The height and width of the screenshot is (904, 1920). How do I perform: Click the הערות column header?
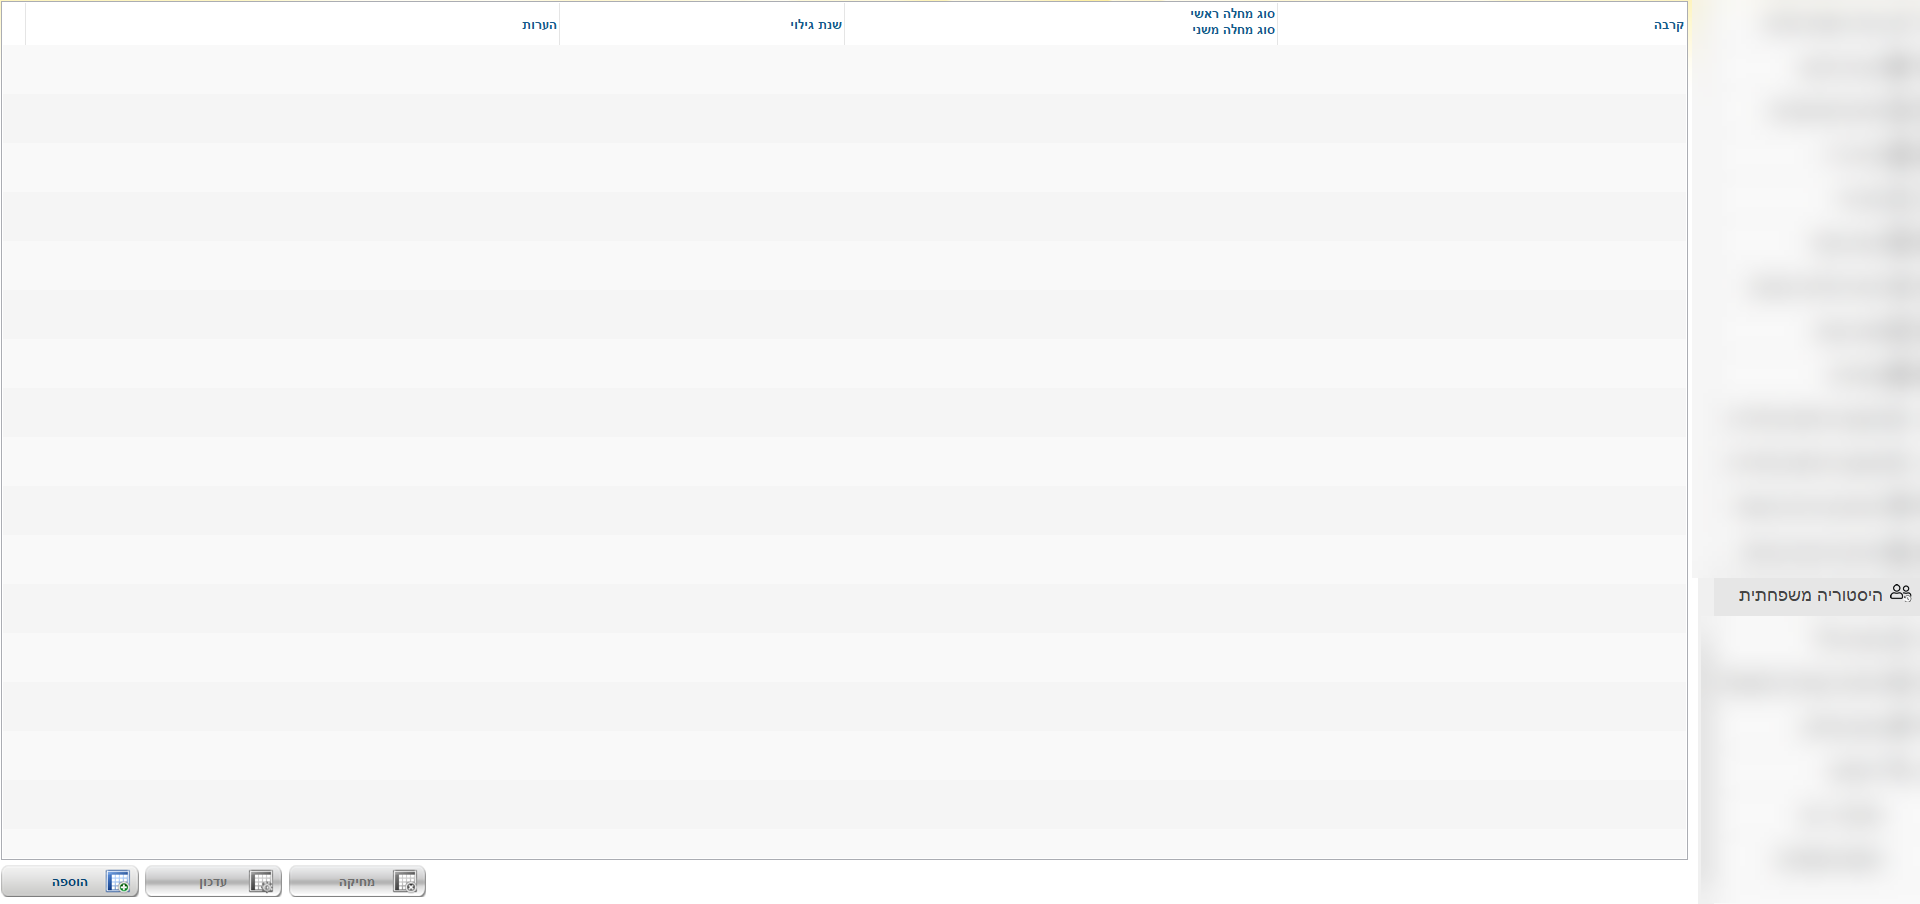point(539,25)
